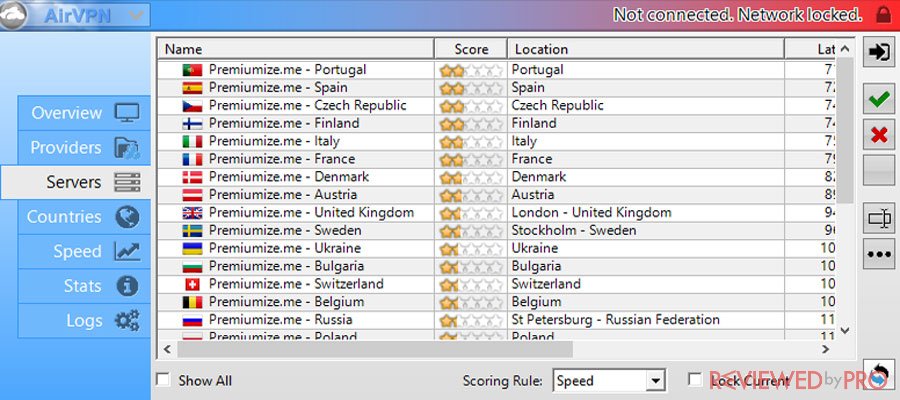Click the horizontal scrollbar thumb

(375, 349)
